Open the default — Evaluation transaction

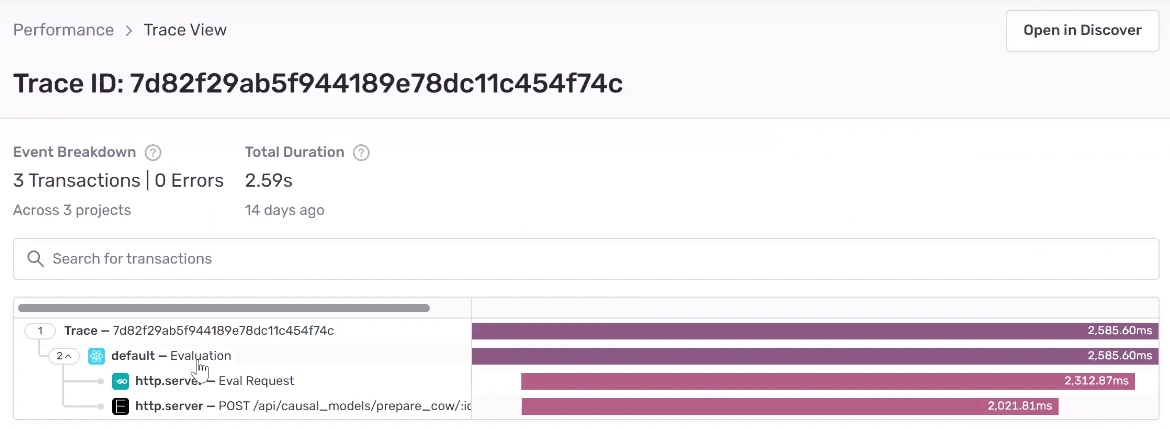[171, 356]
